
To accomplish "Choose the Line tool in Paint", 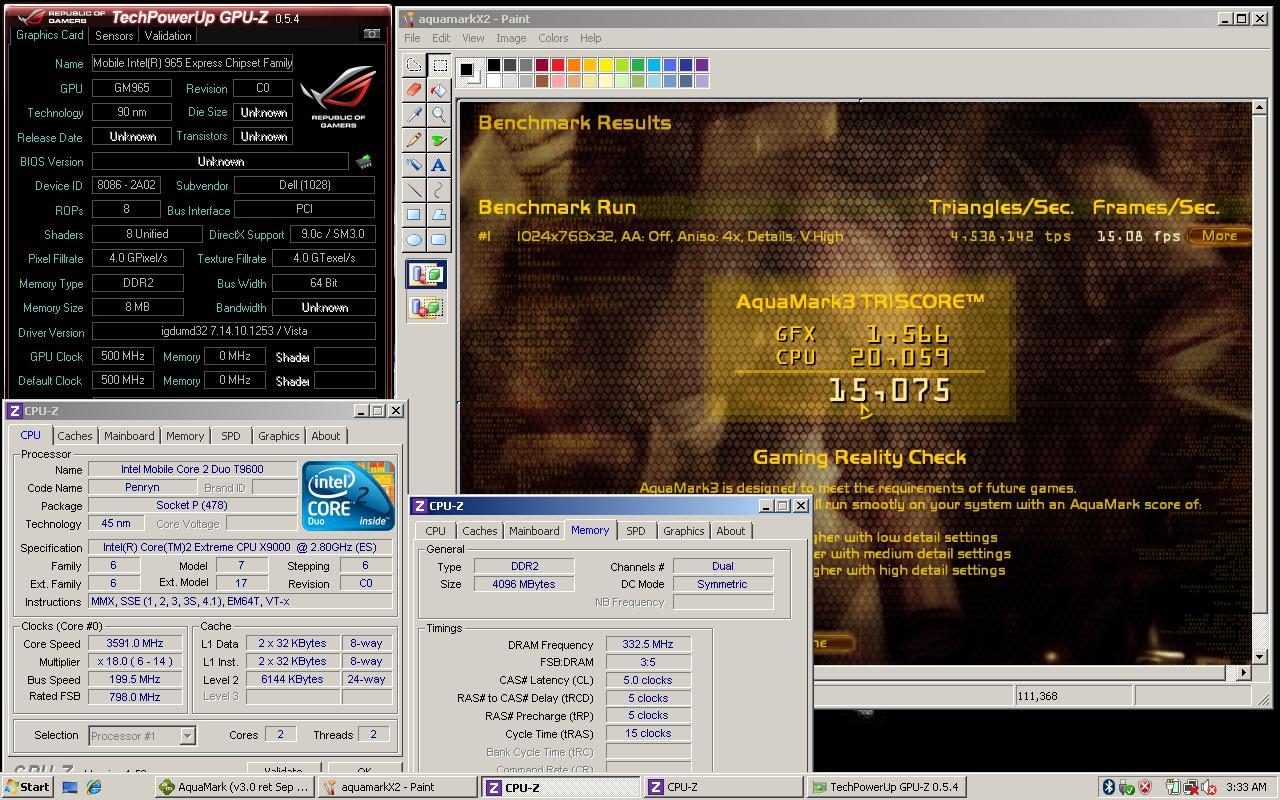I will click(x=414, y=190).
